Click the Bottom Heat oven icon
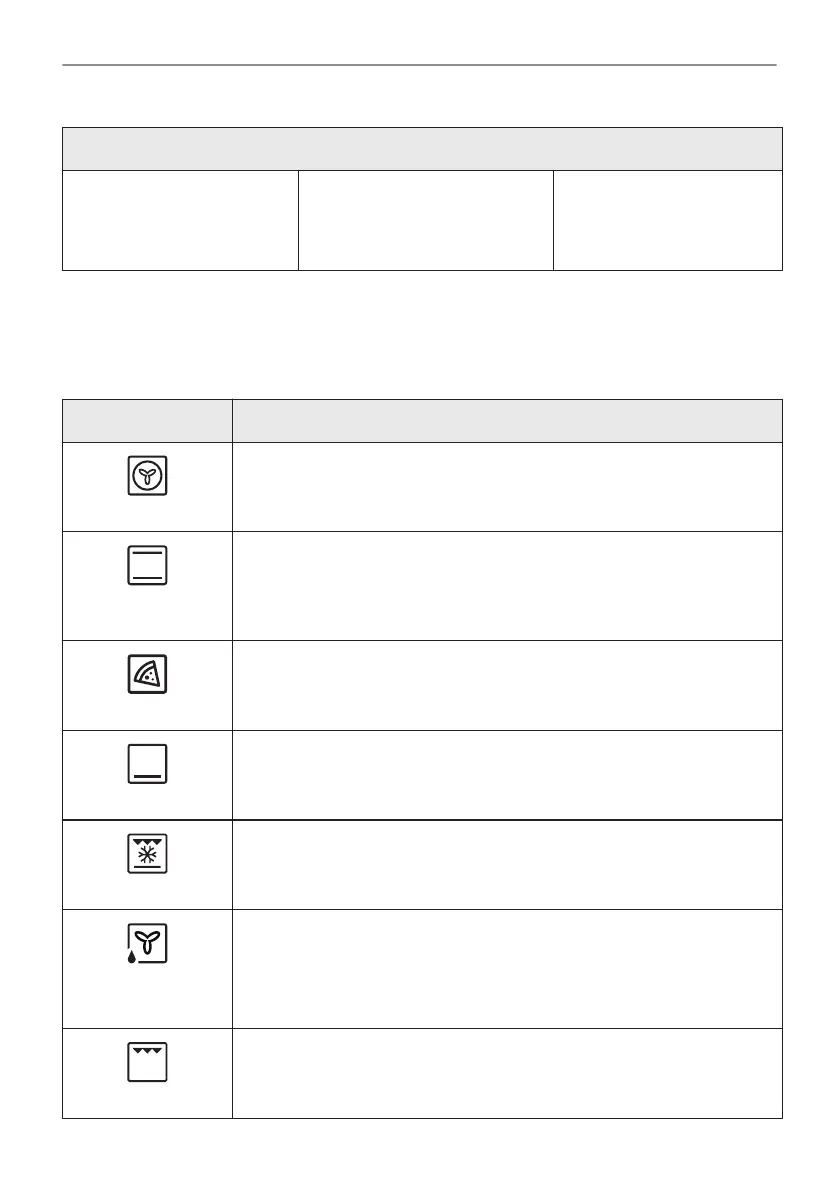 [147, 764]
